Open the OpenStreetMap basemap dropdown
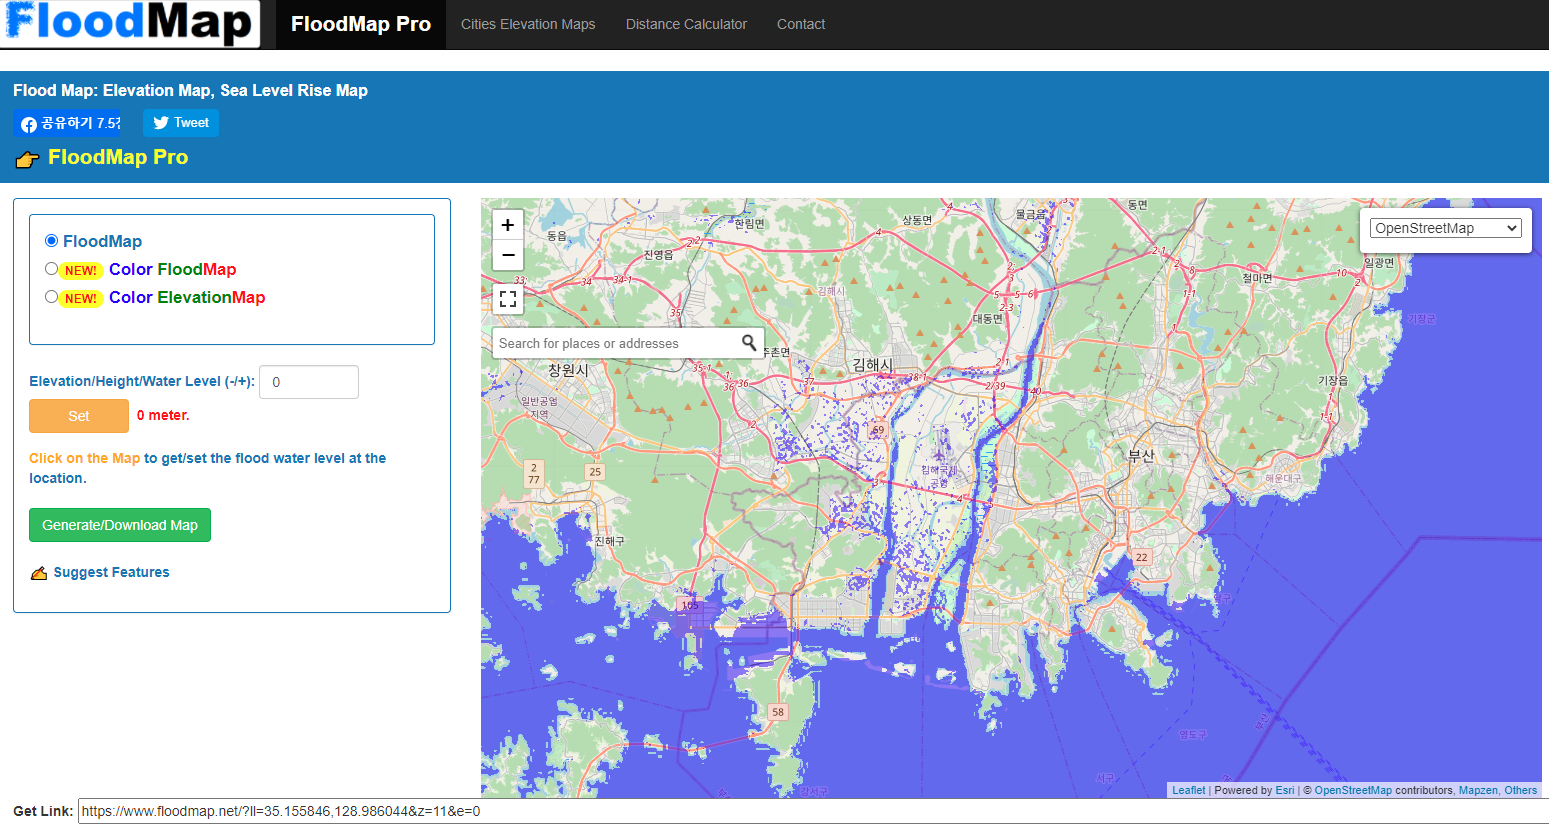 [x=1444, y=227]
